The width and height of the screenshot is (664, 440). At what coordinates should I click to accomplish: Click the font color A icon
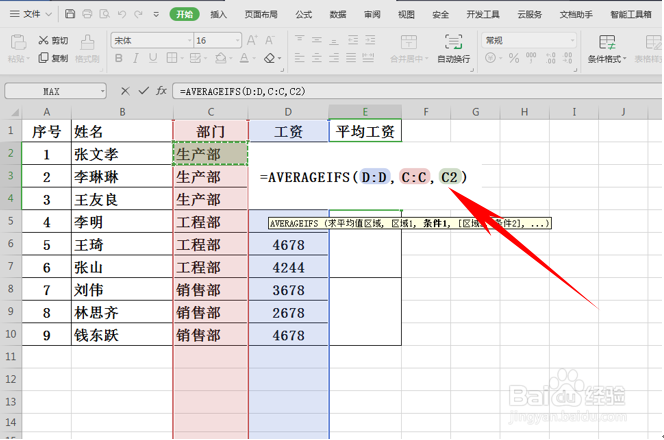[x=244, y=58]
